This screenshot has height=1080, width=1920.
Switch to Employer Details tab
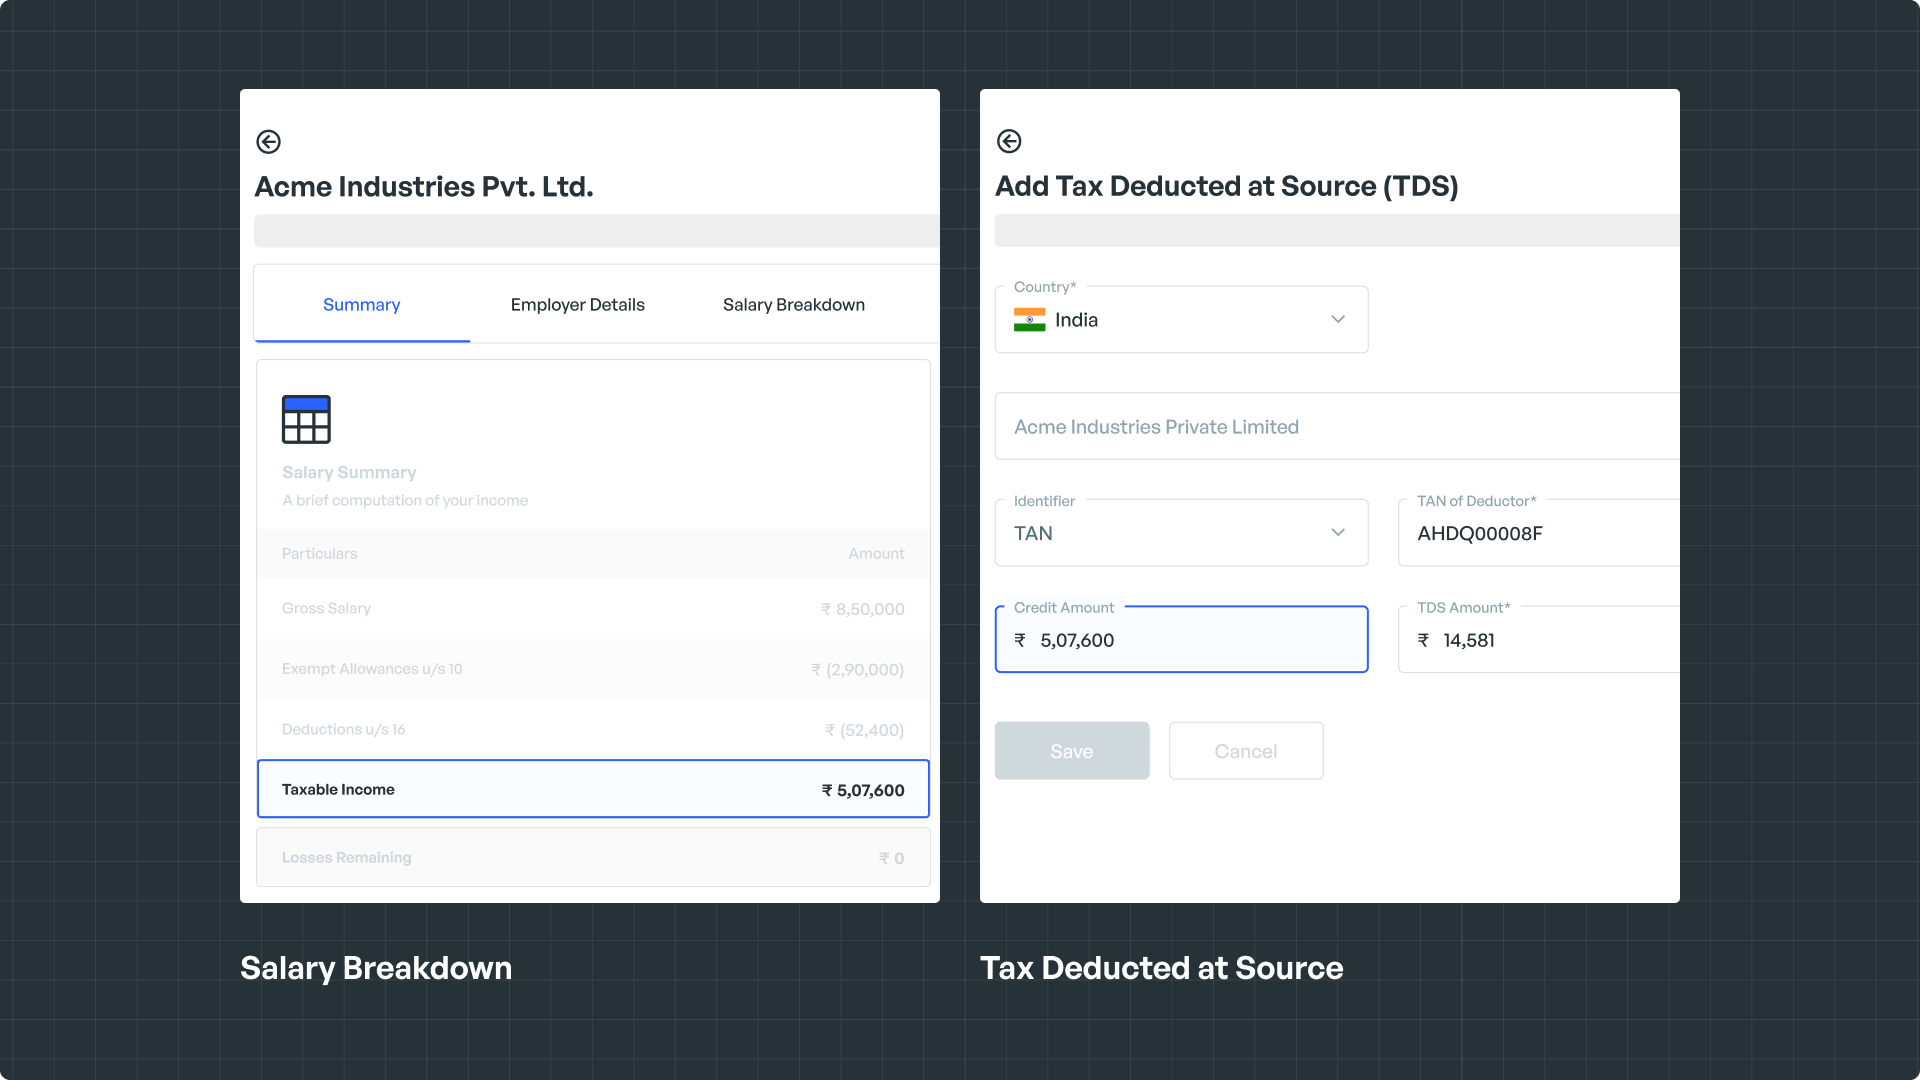tap(577, 305)
